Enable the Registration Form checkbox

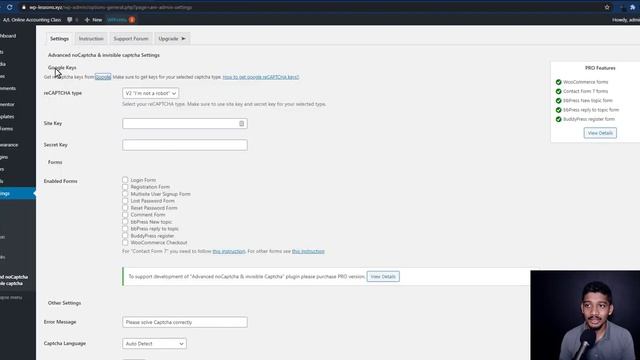[x=125, y=187]
